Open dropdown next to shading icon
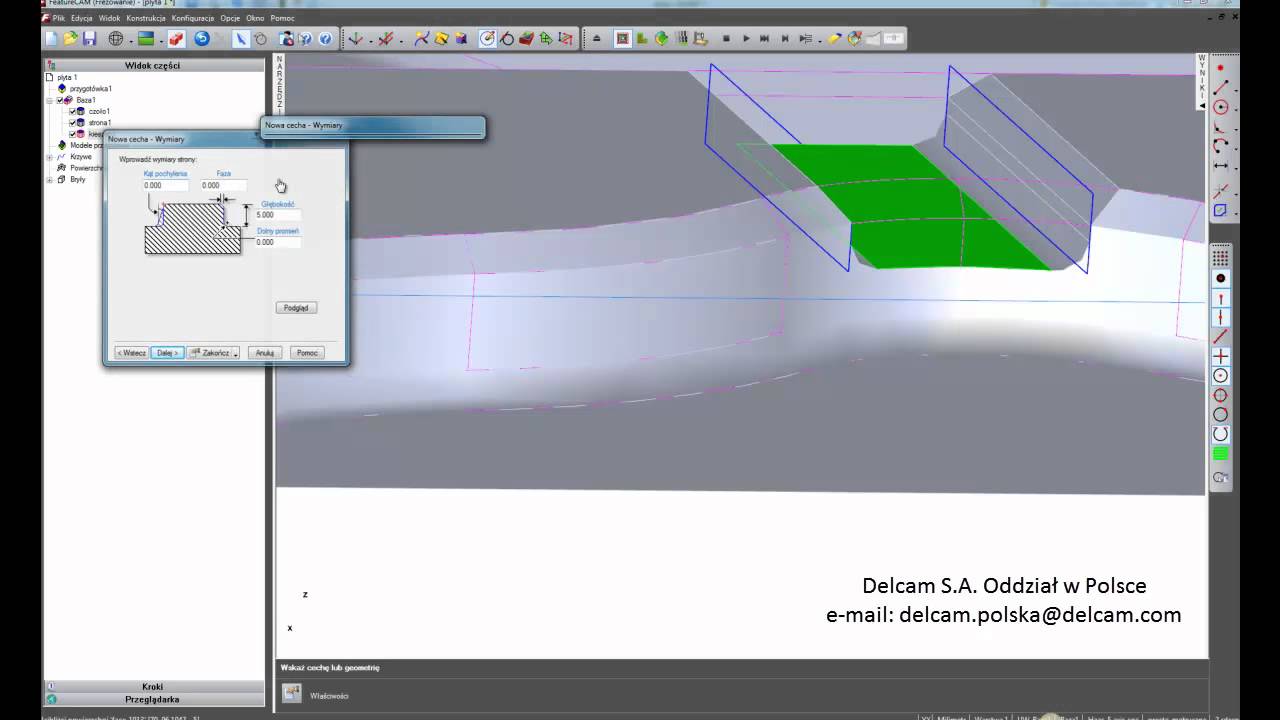 coord(161,40)
